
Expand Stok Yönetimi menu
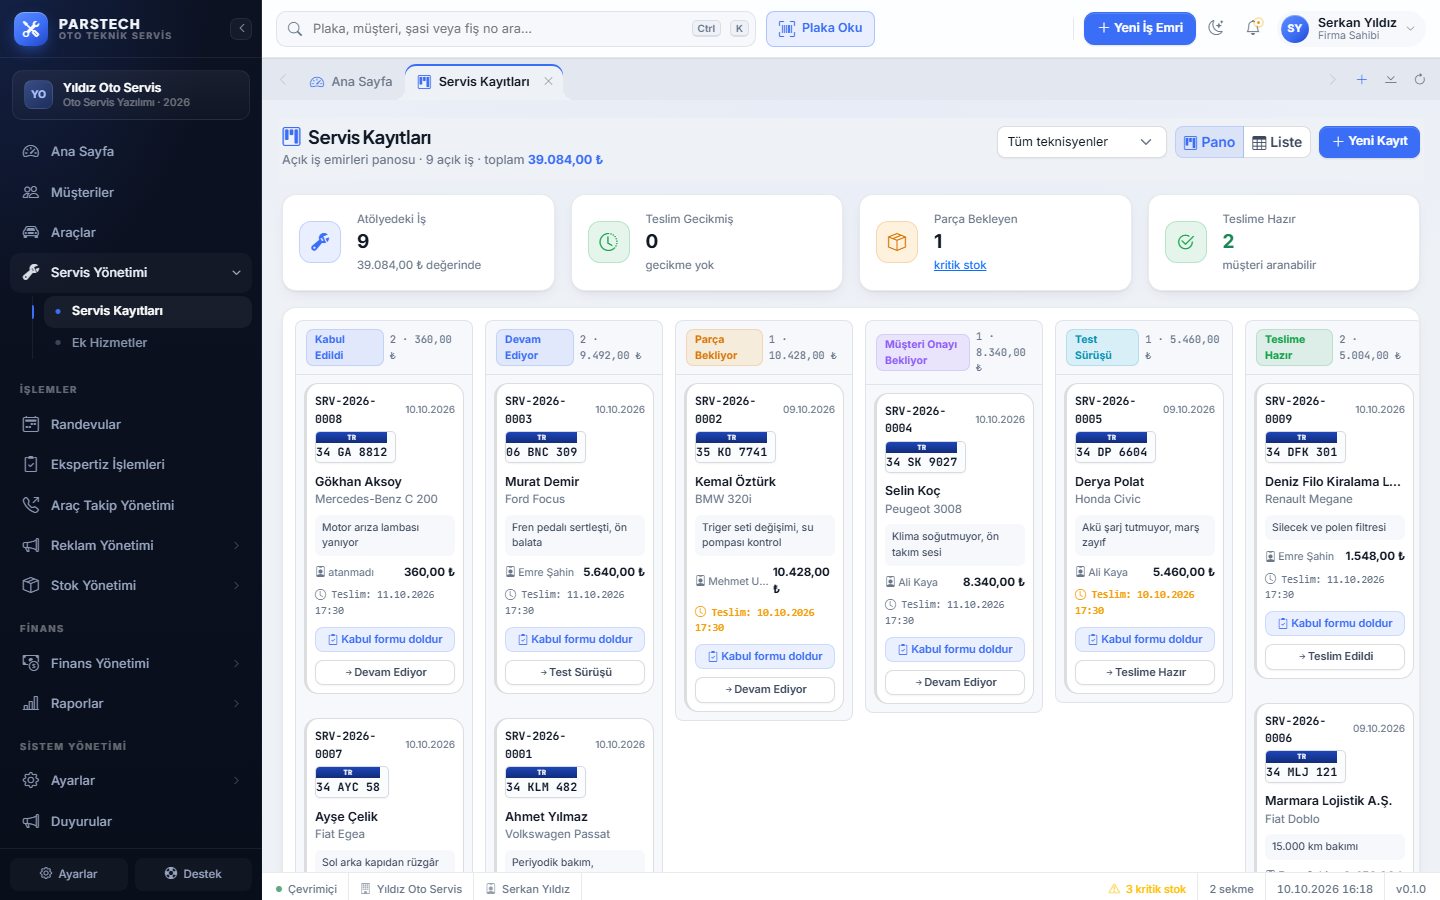point(131,585)
